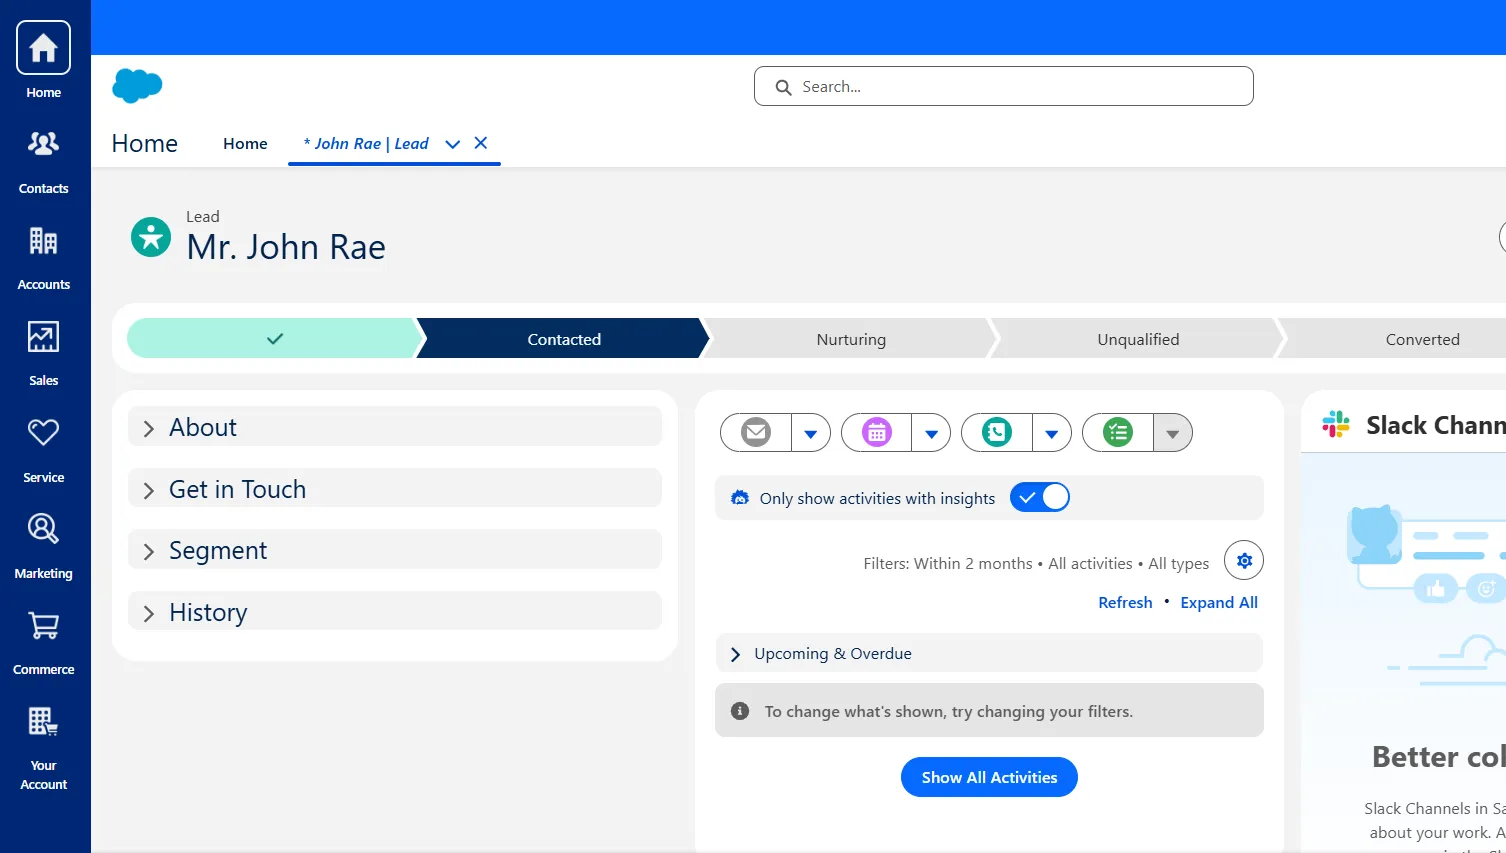Click the lead record icon

click(151, 237)
